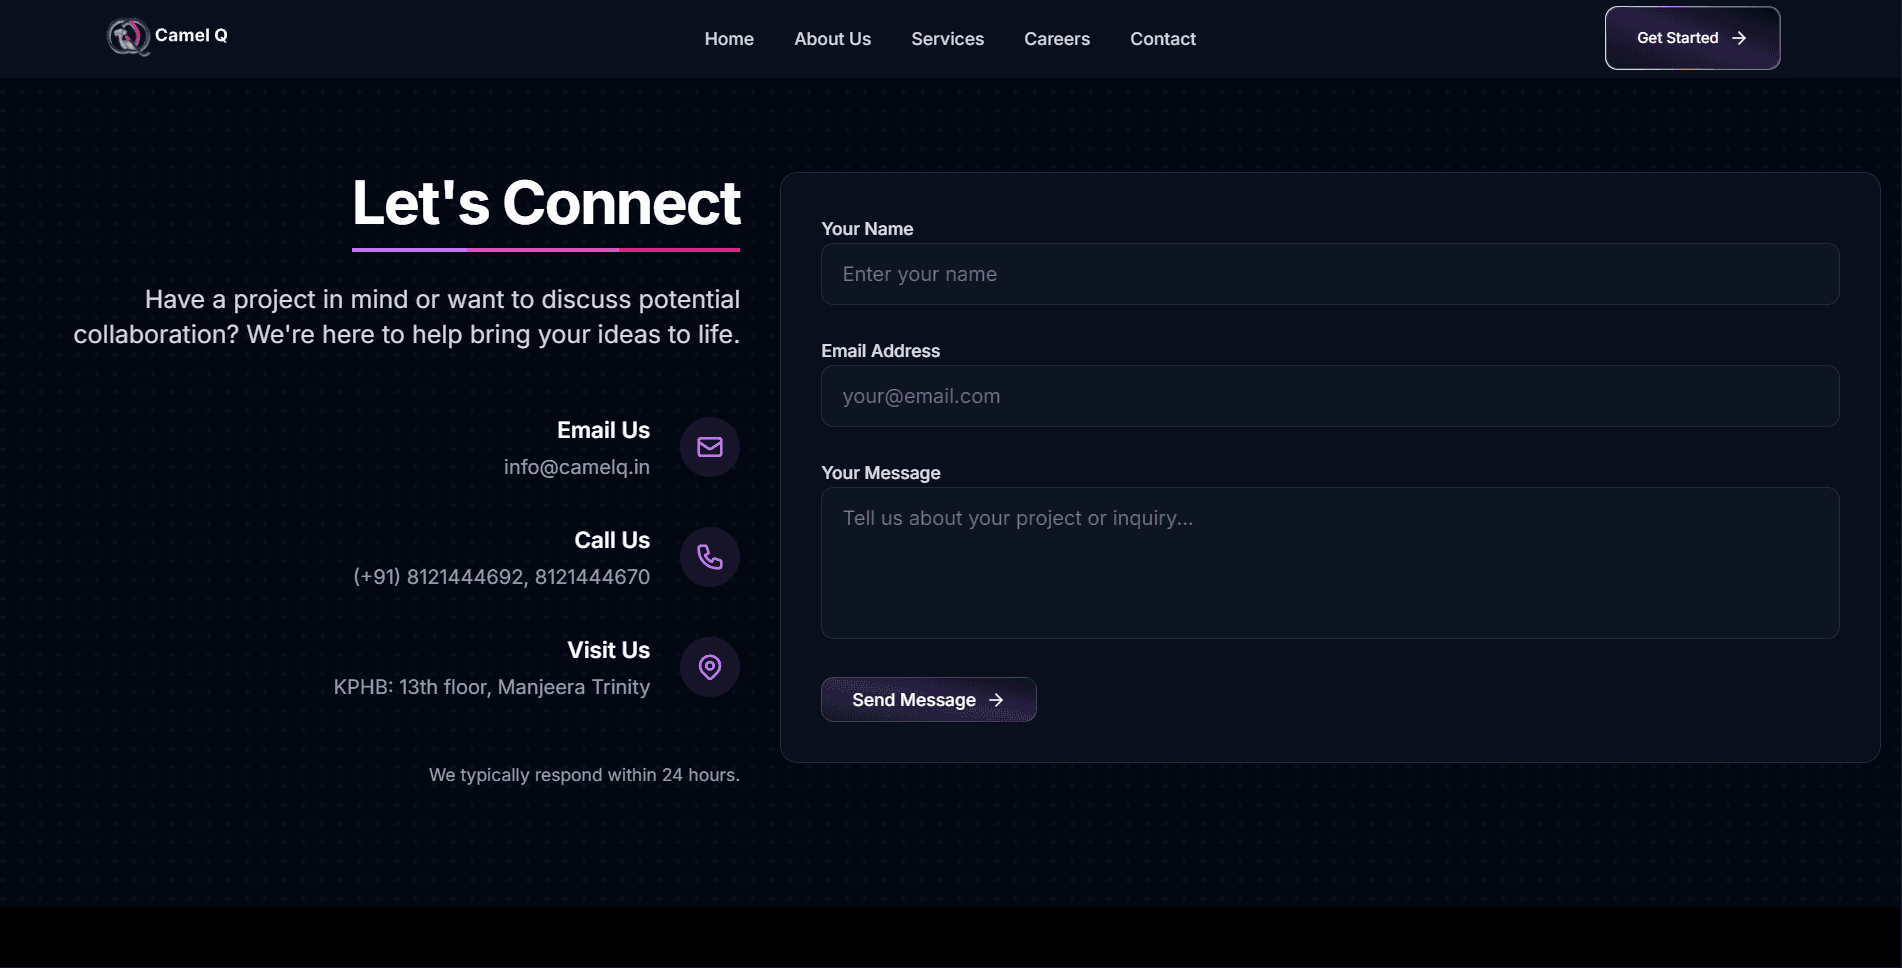Click the KPHB: 13th floor, Manjeera Trinity address
This screenshot has width=1902, height=968.
click(x=491, y=687)
